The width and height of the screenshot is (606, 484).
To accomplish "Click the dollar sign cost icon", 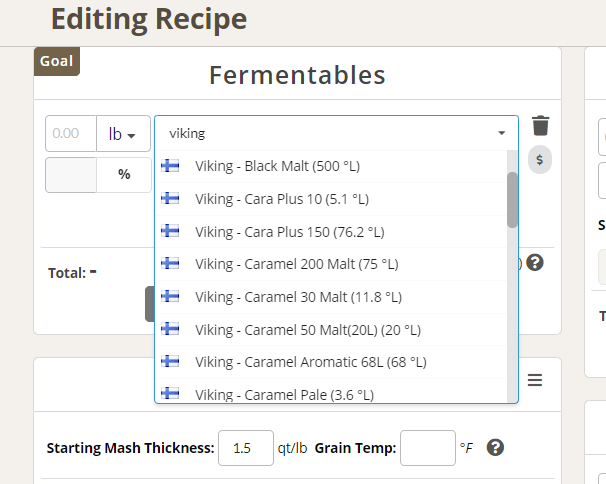I will (539, 158).
